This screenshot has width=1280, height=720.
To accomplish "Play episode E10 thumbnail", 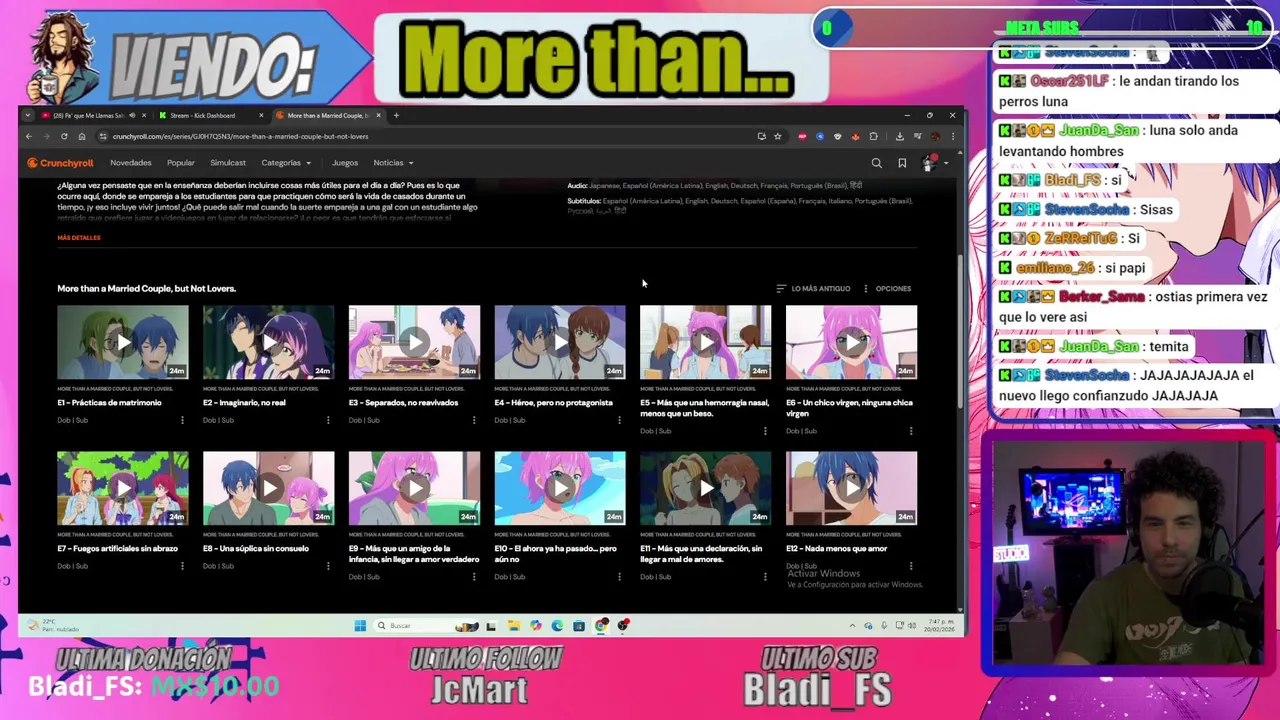I will (x=560, y=488).
